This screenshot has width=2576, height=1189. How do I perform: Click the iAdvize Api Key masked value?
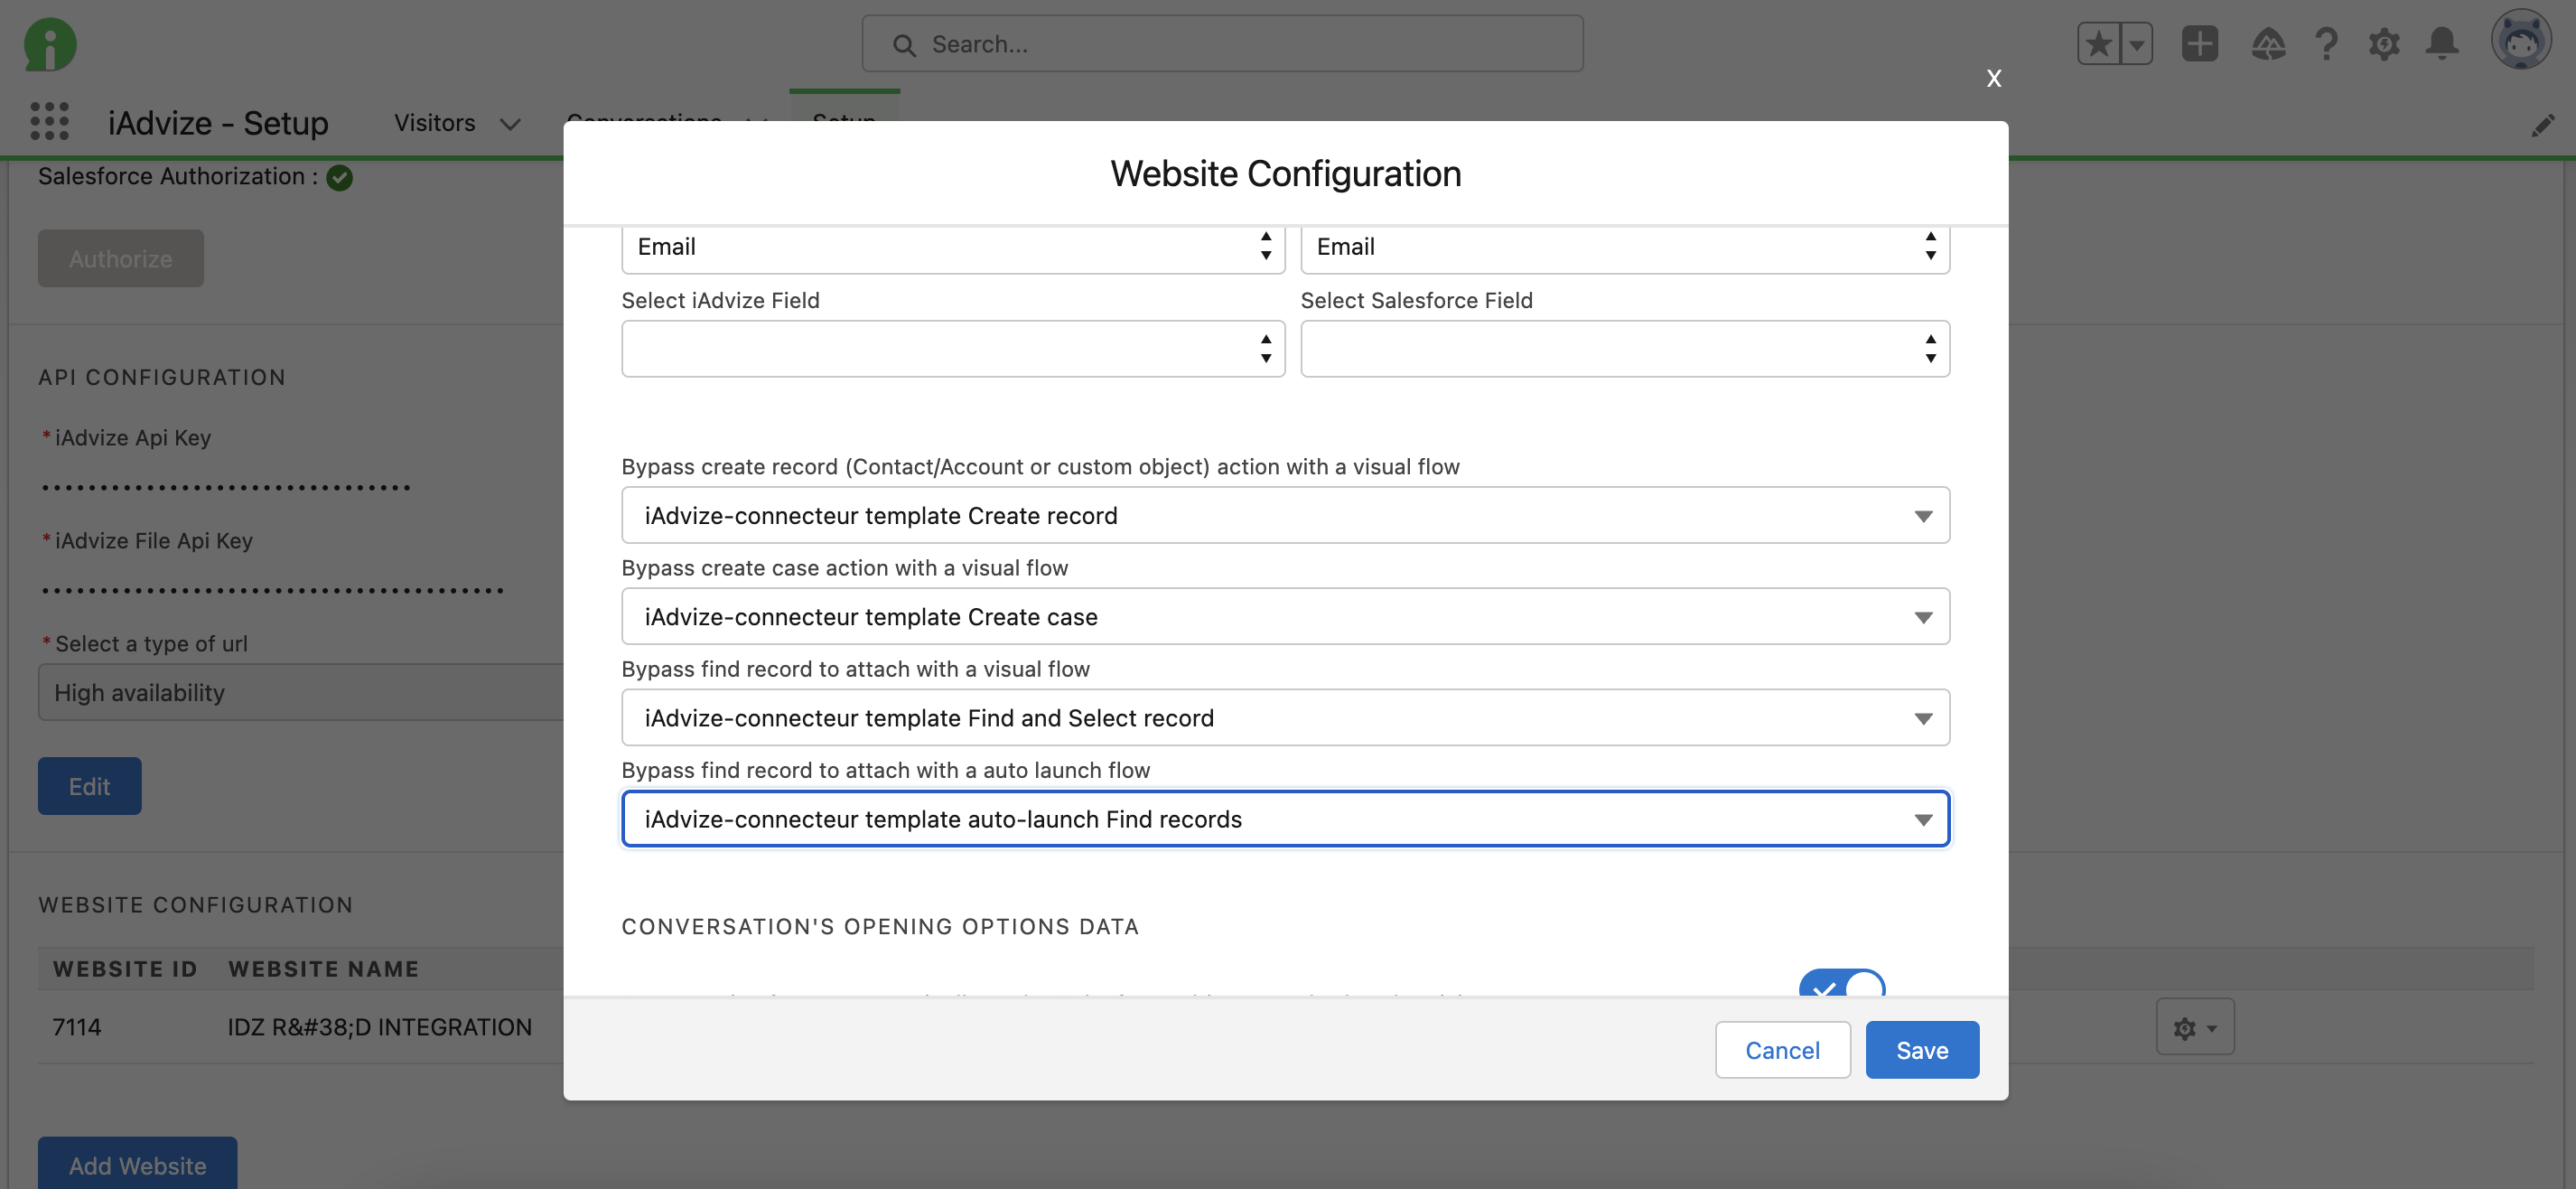coord(226,488)
